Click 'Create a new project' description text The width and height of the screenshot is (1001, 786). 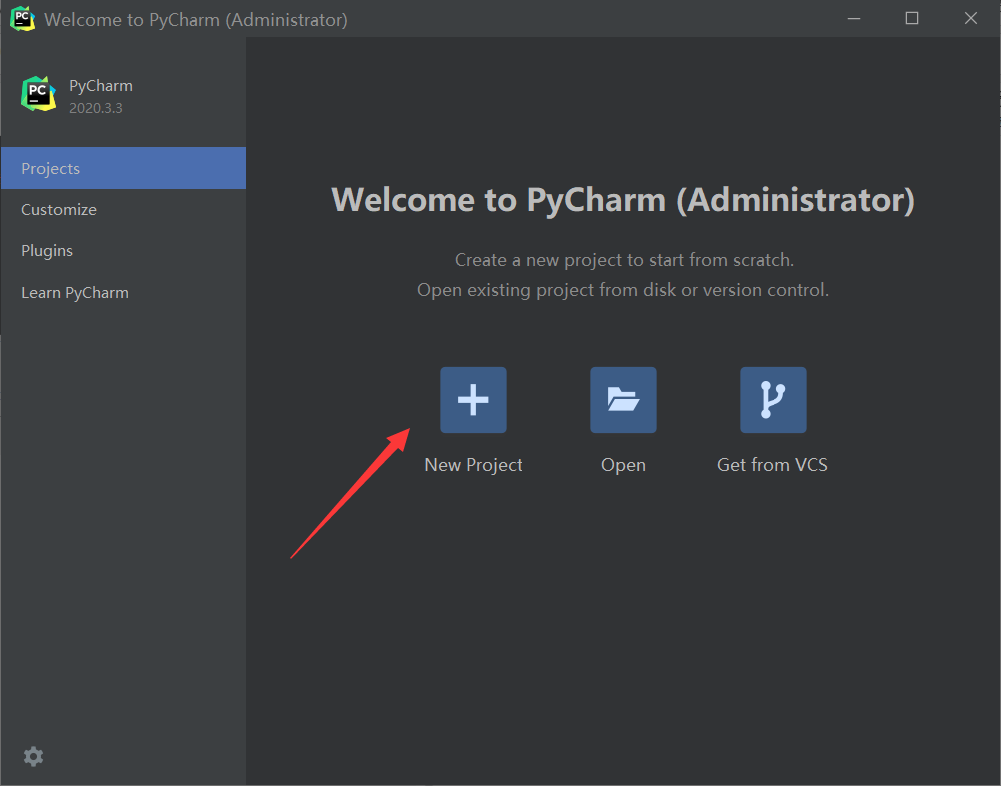624,260
